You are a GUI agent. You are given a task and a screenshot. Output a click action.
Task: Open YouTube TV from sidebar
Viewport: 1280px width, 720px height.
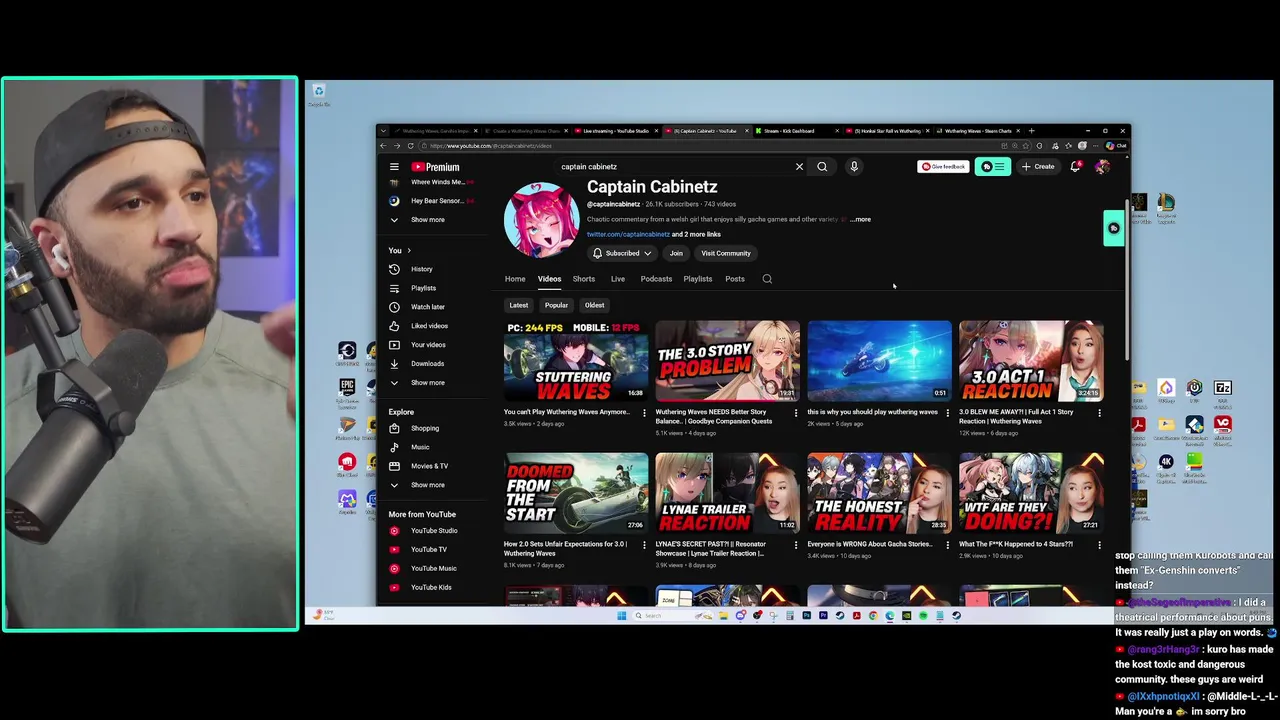(429, 550)
